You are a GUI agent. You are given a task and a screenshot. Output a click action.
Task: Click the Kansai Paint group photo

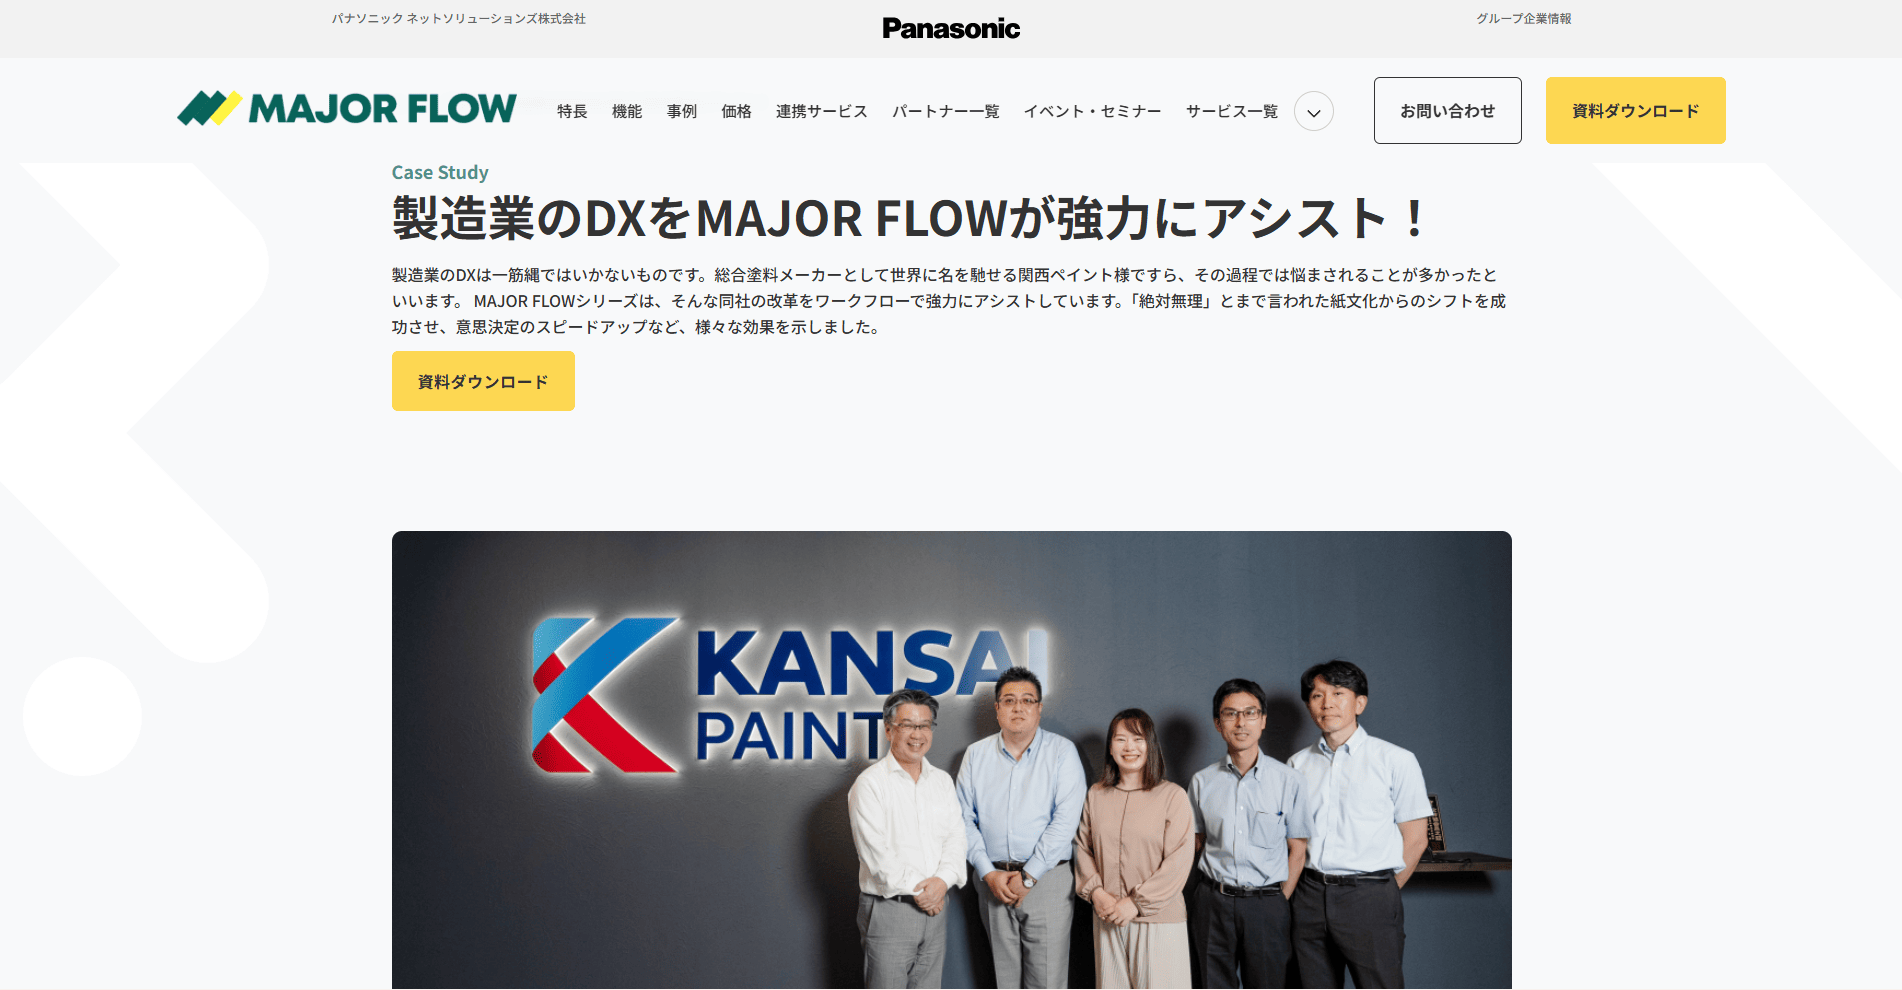[952, 760]
